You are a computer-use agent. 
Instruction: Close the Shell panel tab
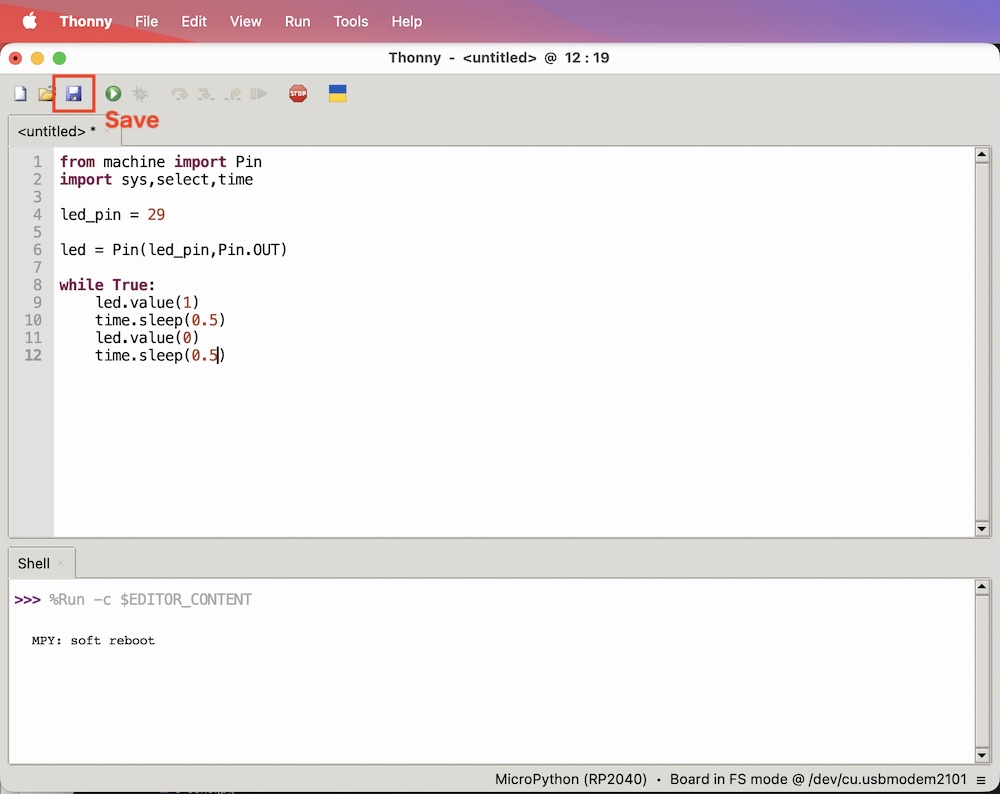61,563
